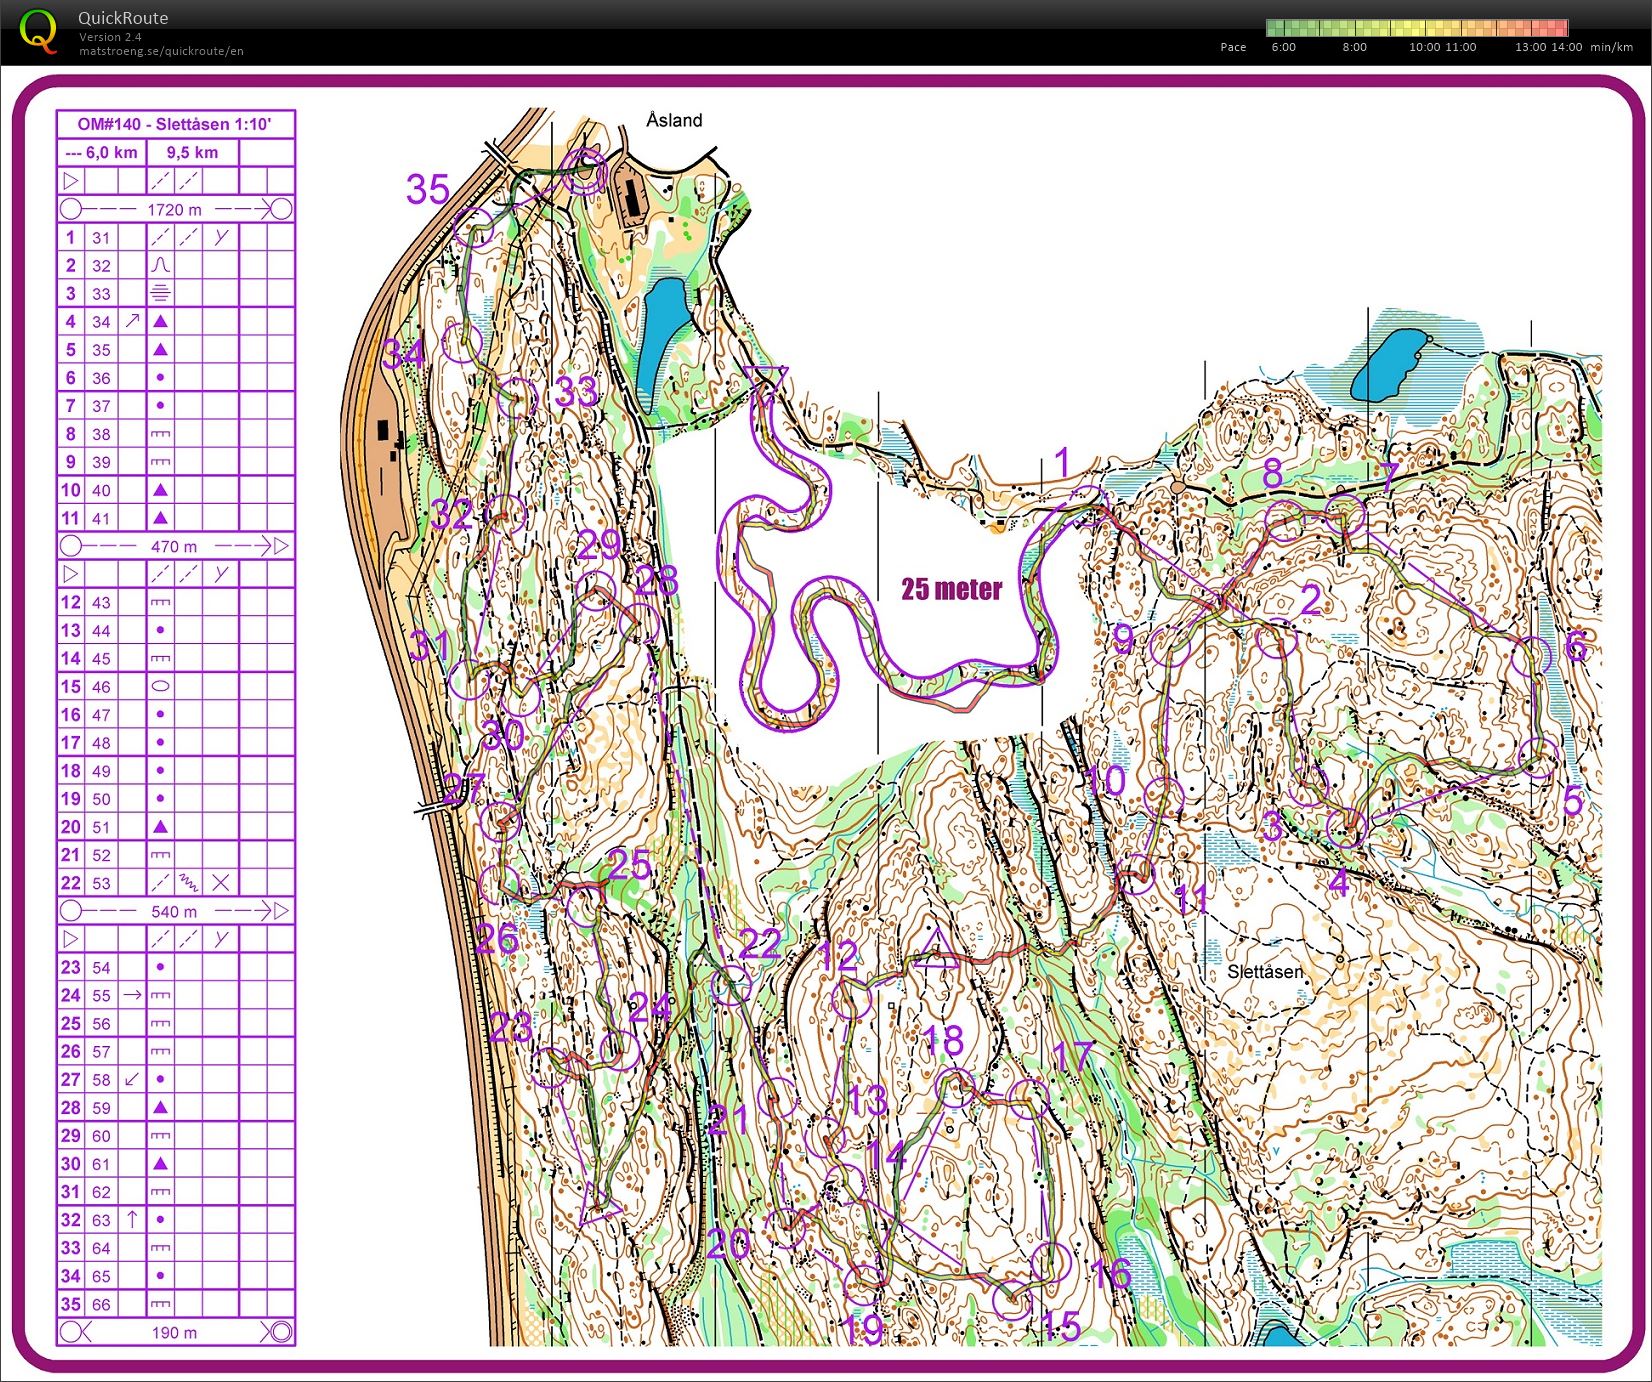Click the QuickRoute Q logo icon
1652x1382 pixels.
[38, 31]
